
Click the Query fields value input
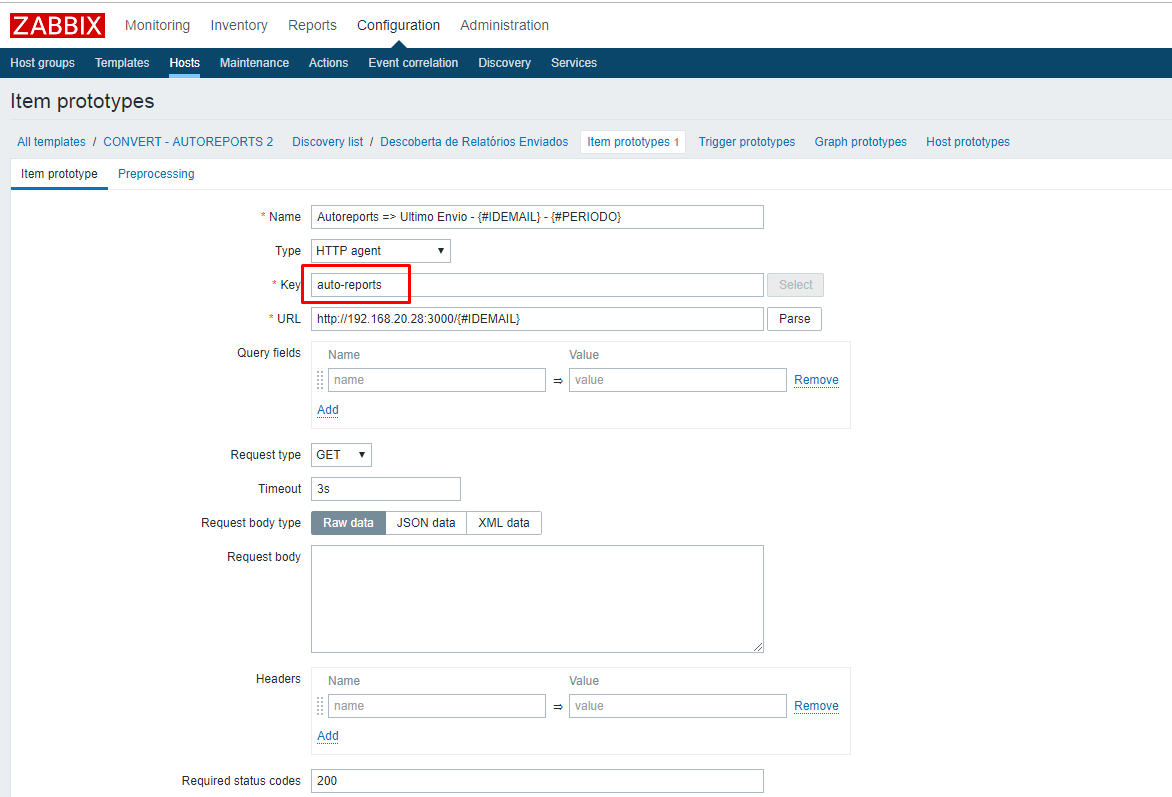point(677,380)
